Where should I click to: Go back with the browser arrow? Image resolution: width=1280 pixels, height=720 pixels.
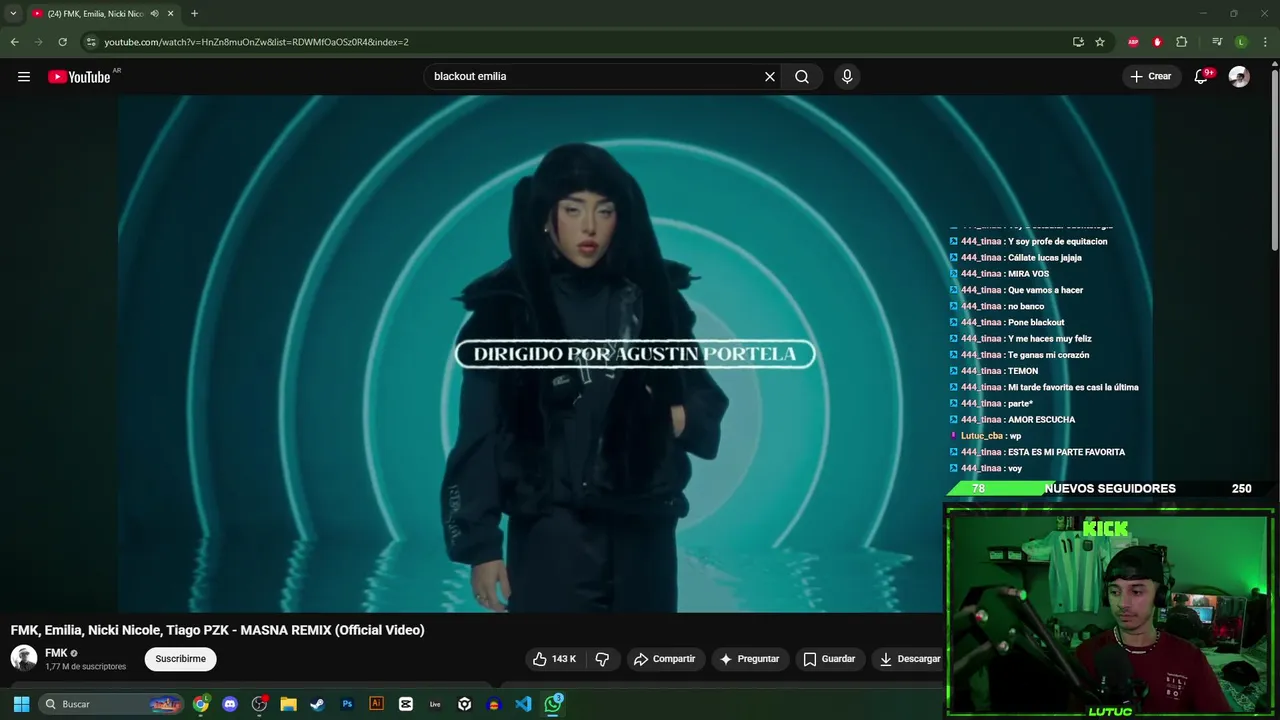click(x=14, y=42)
